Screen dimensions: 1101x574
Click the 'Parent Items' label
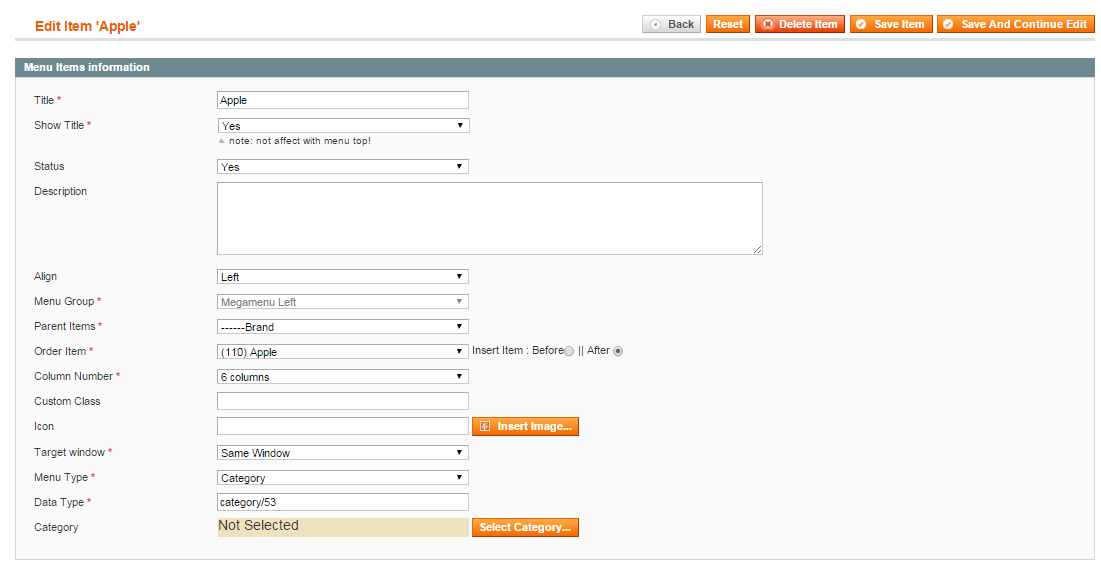(65, 327)
